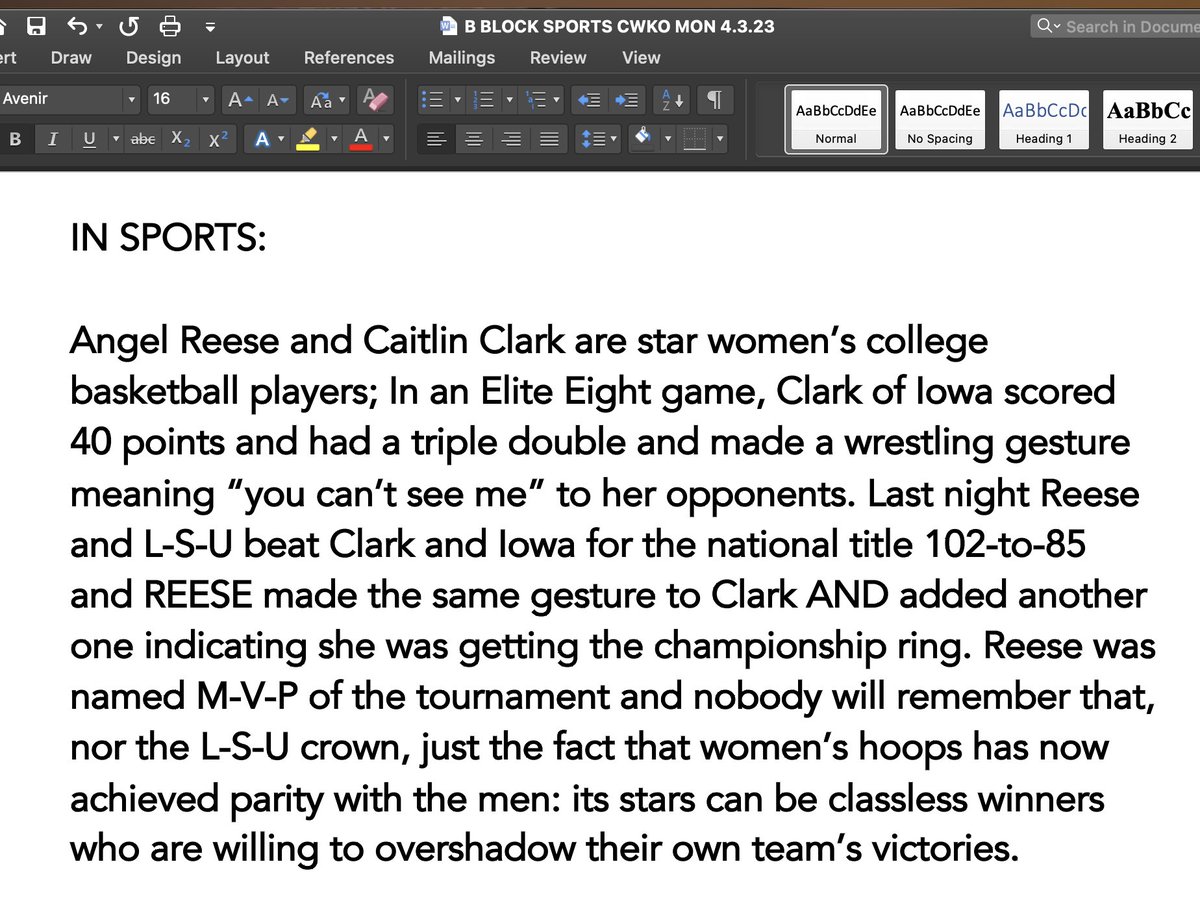
Task: Switch to the Draw tab
Action: pos(71,58)
